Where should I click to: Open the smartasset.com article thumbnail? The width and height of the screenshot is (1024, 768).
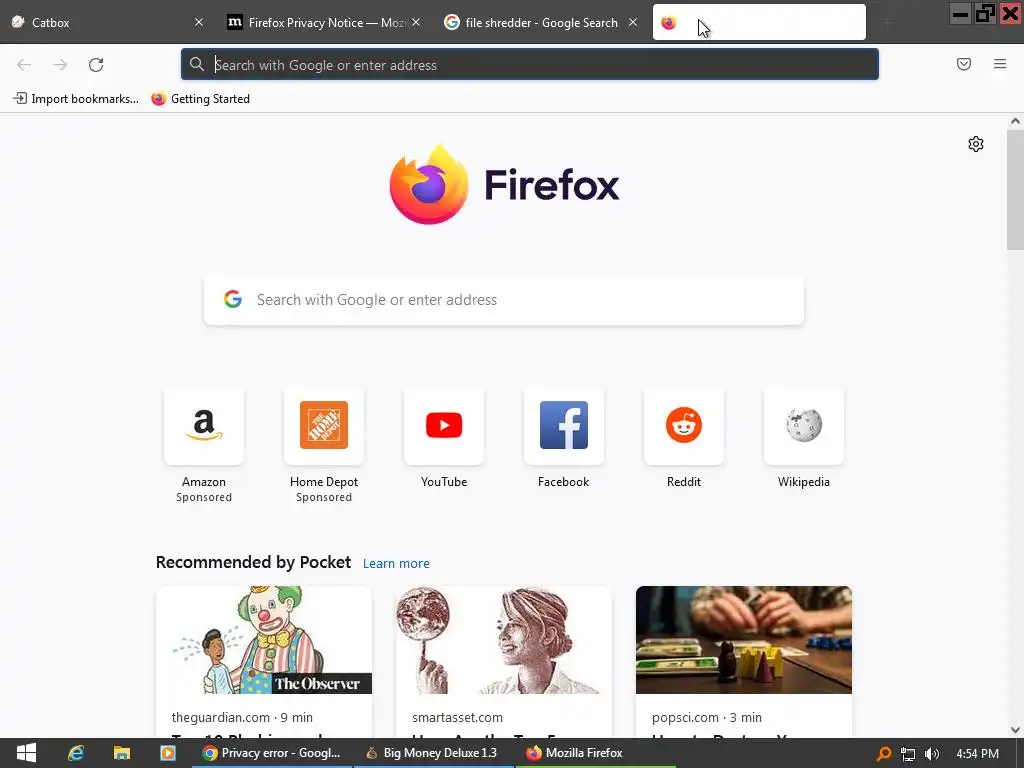(x=504, y=640)
